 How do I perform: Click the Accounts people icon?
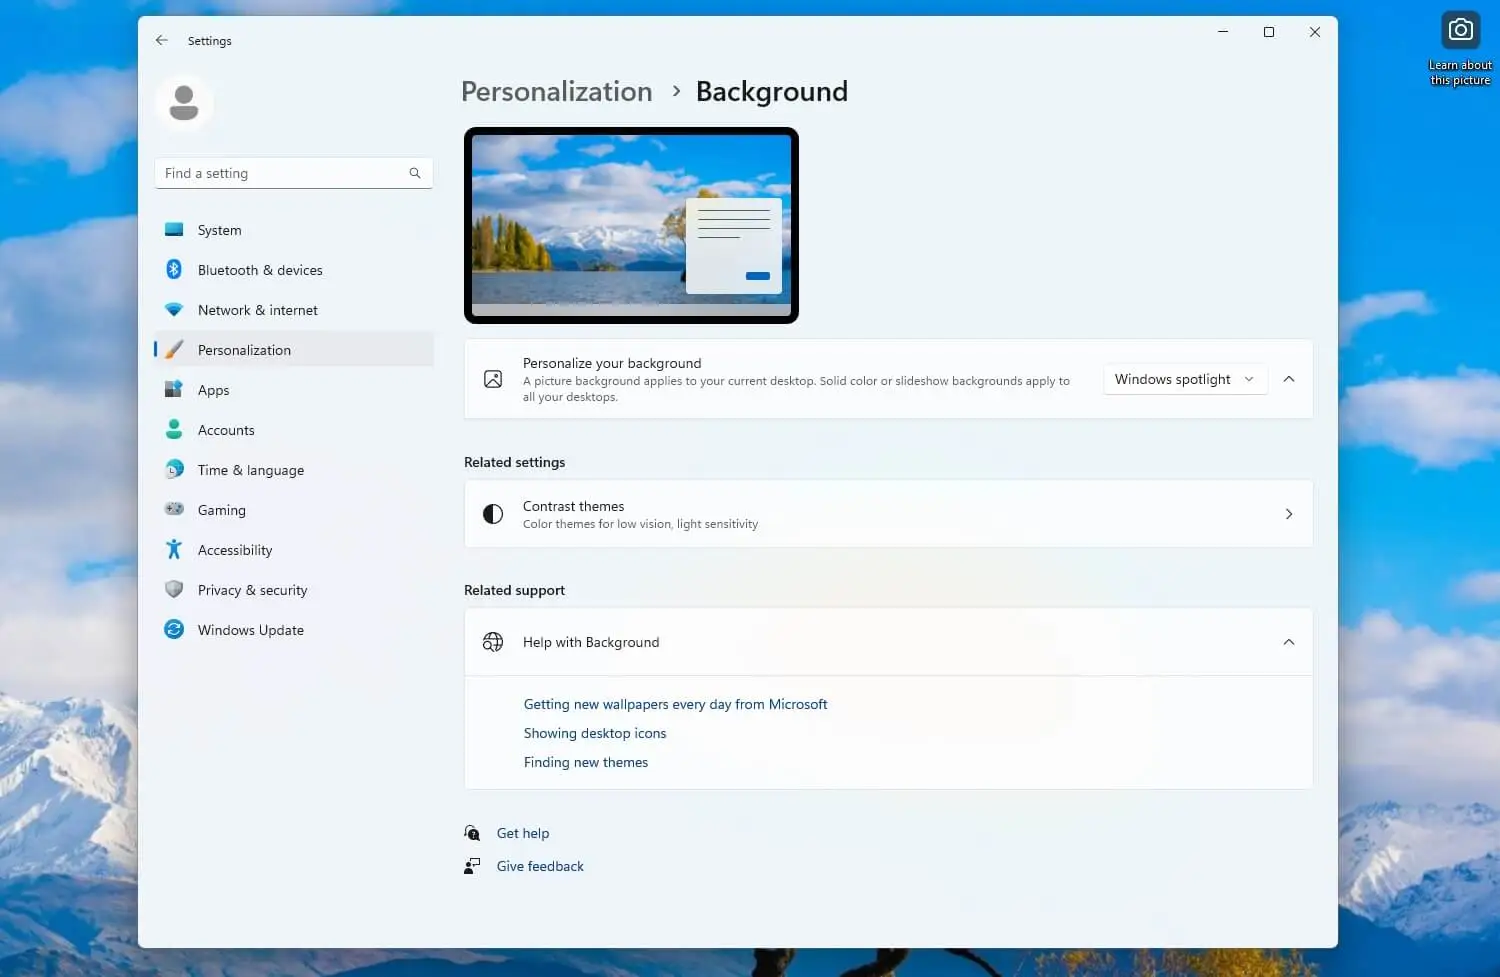tap(174, 429)
